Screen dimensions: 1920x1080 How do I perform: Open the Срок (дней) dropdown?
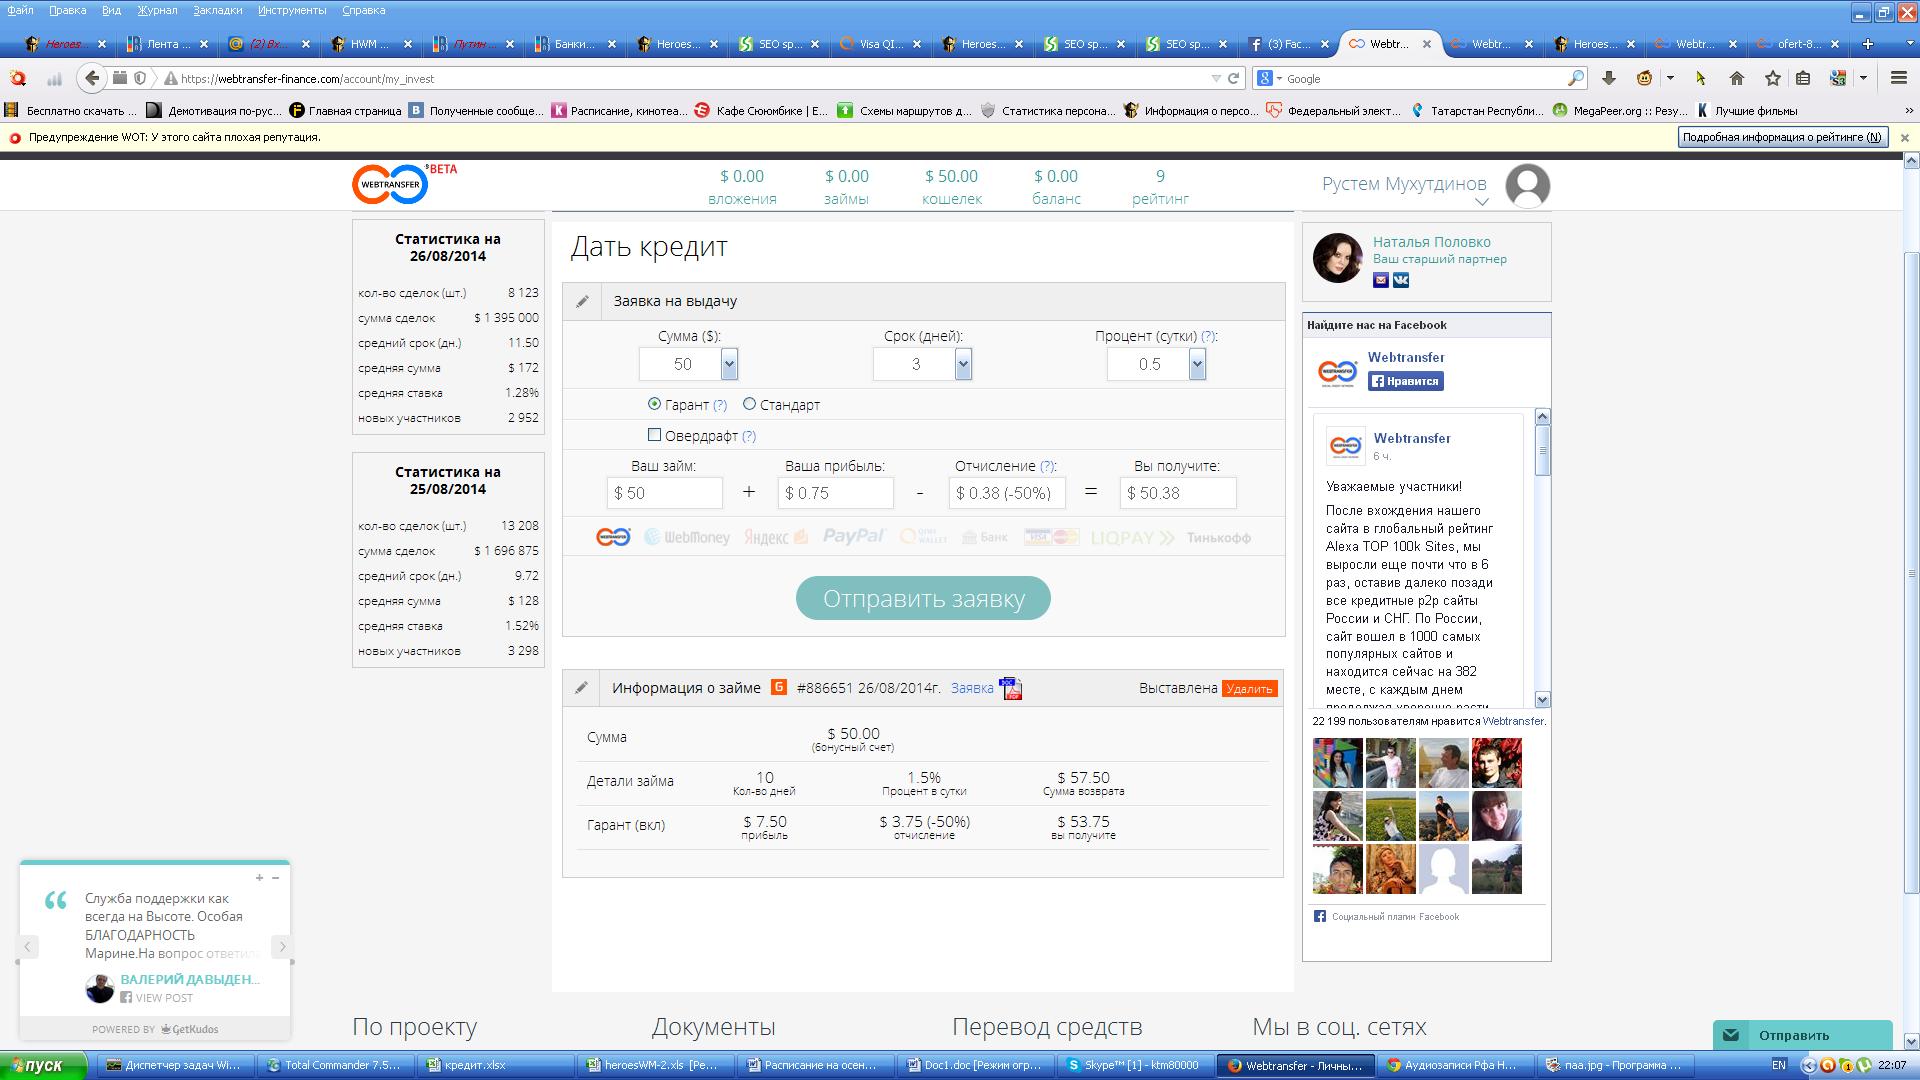point(963,364)
